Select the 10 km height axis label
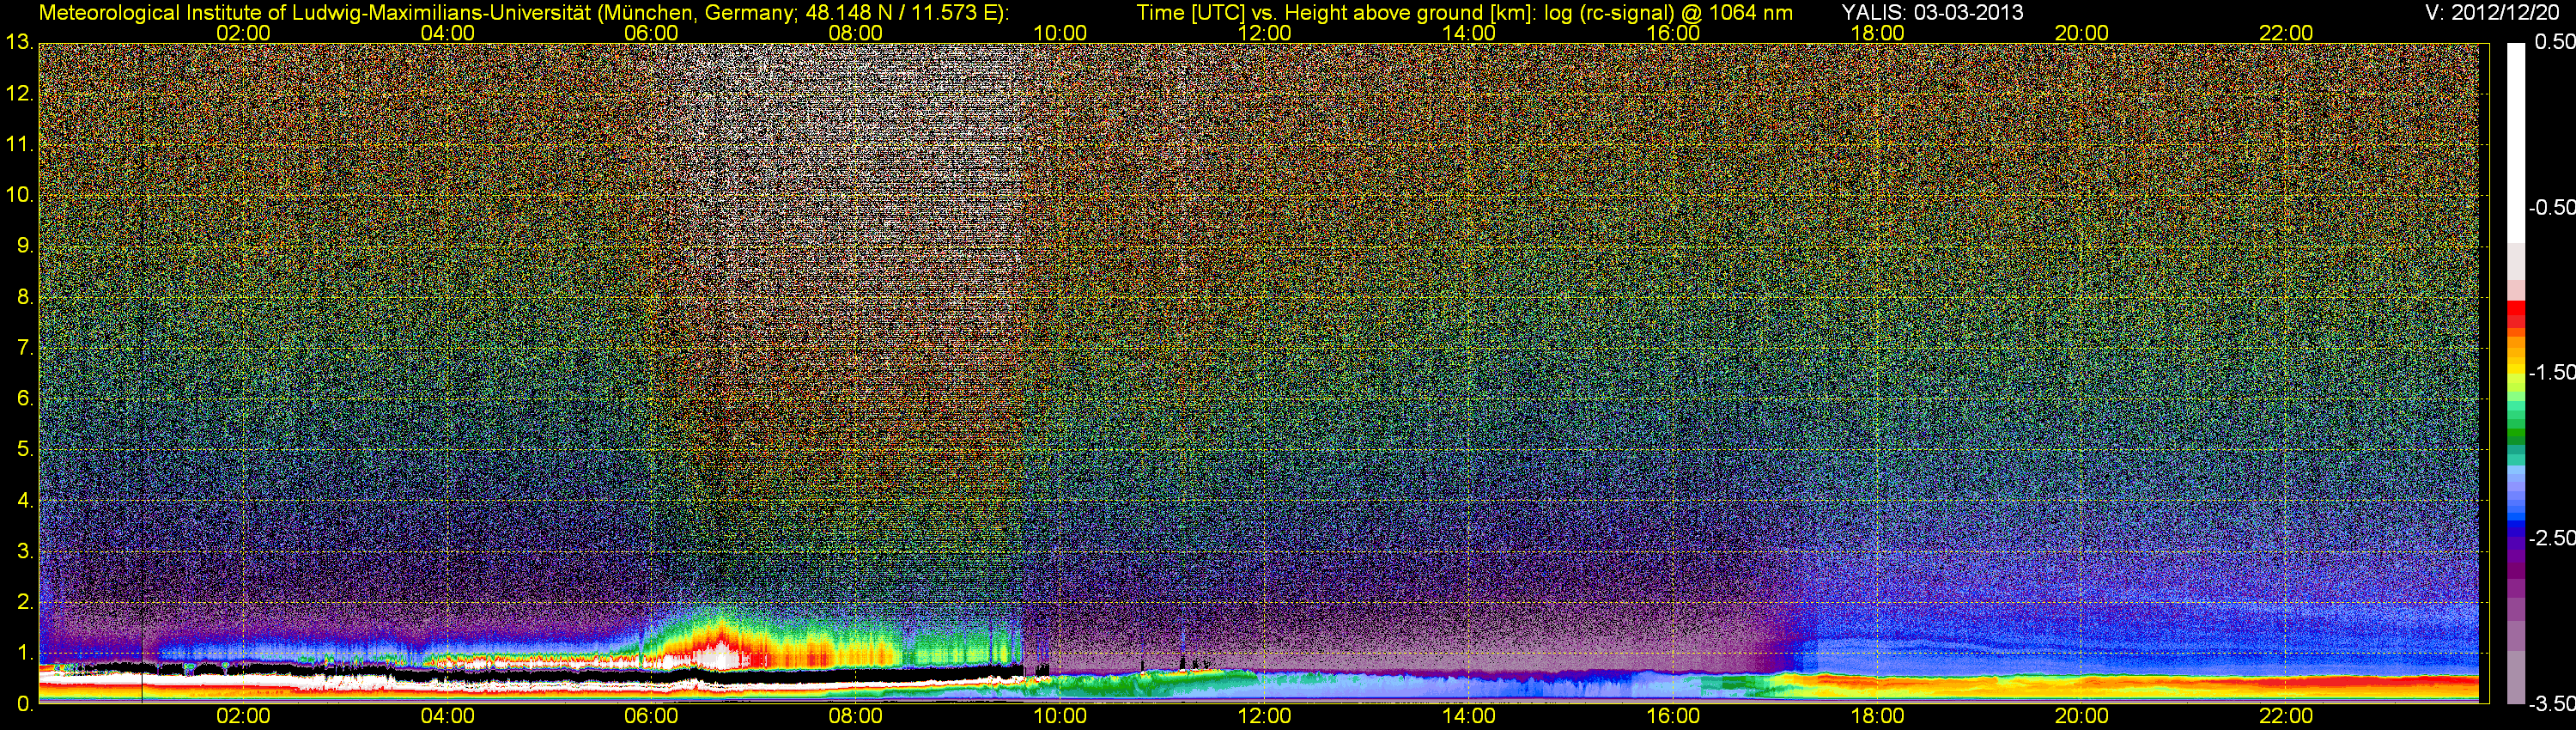 pyautogui.click(x=18, y=195)
